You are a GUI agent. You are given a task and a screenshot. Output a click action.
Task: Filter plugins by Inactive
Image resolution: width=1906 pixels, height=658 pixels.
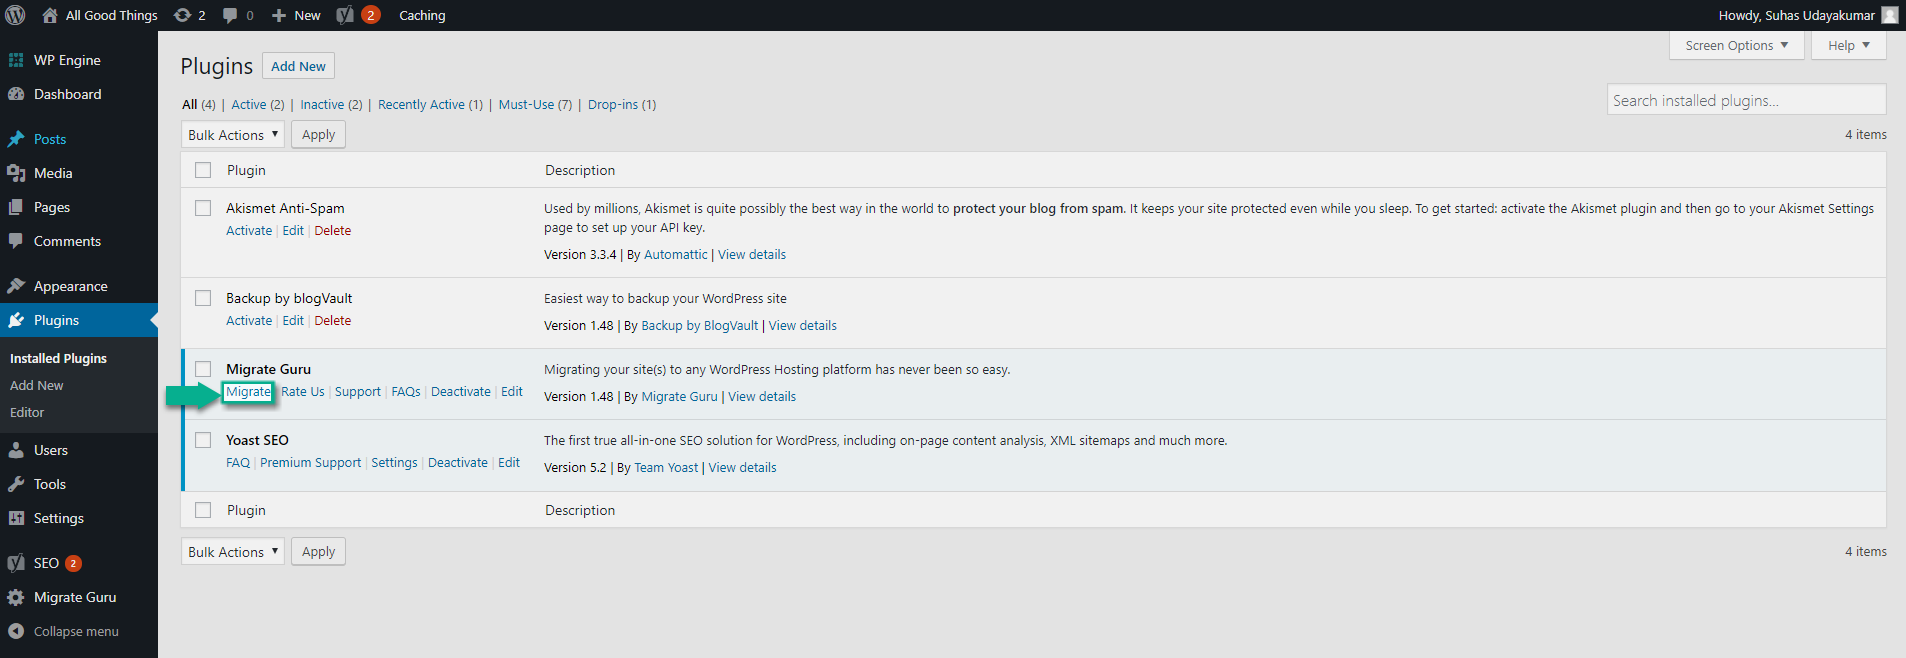pyautogui.click(x=322, y=104)
